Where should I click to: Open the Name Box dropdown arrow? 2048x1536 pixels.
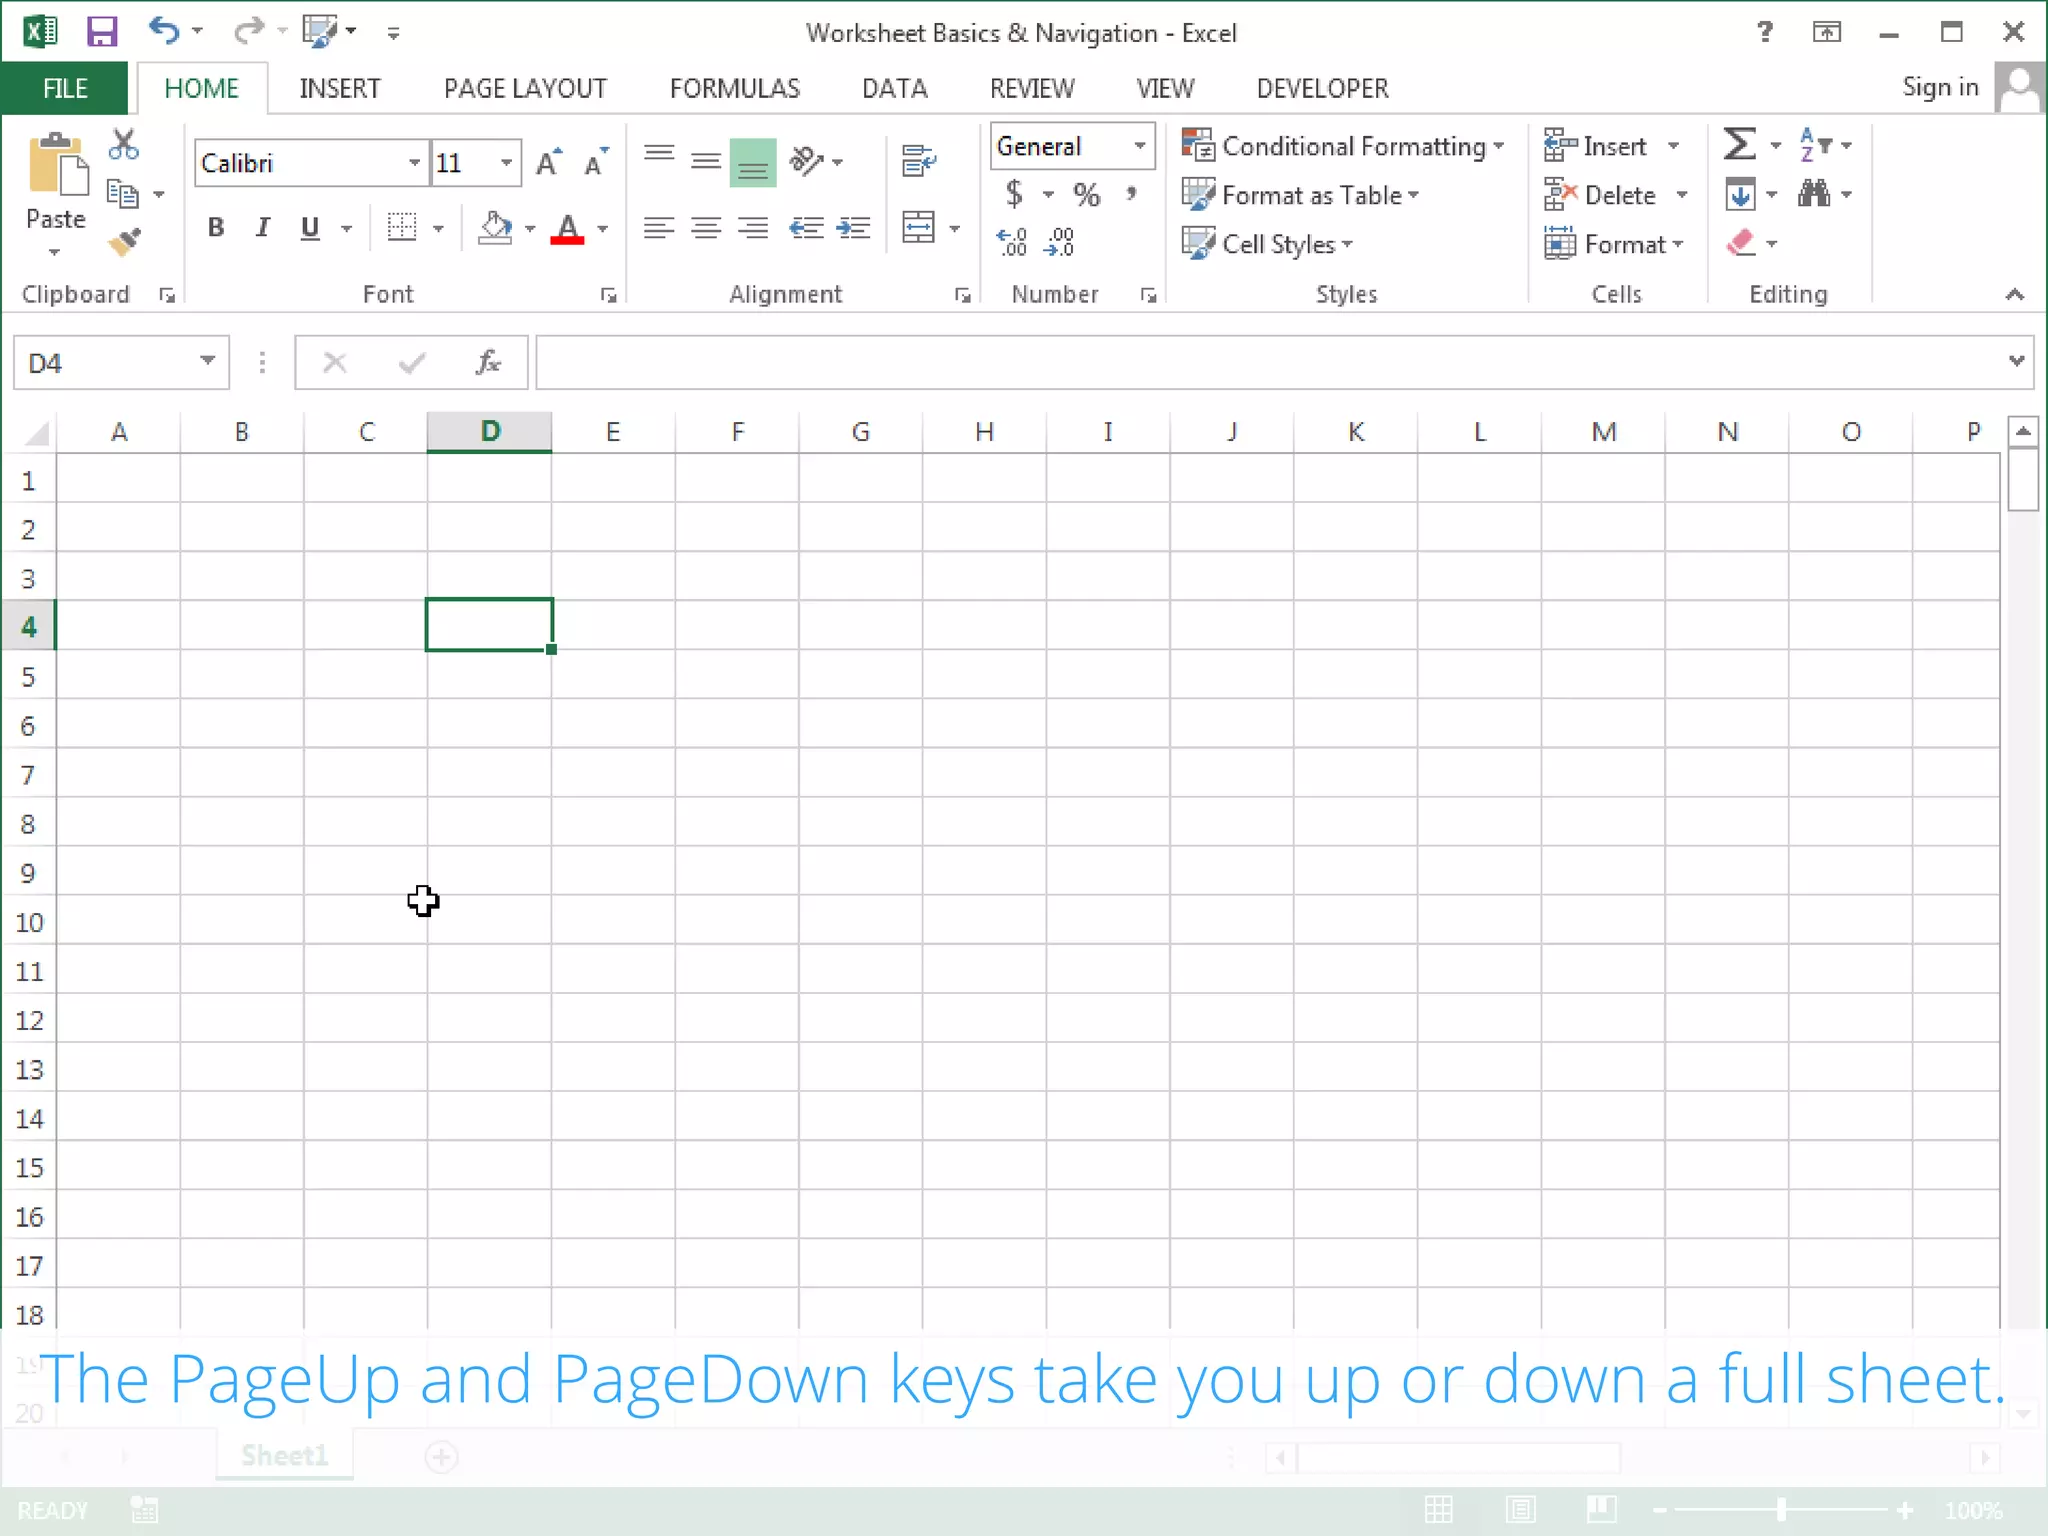207,361
